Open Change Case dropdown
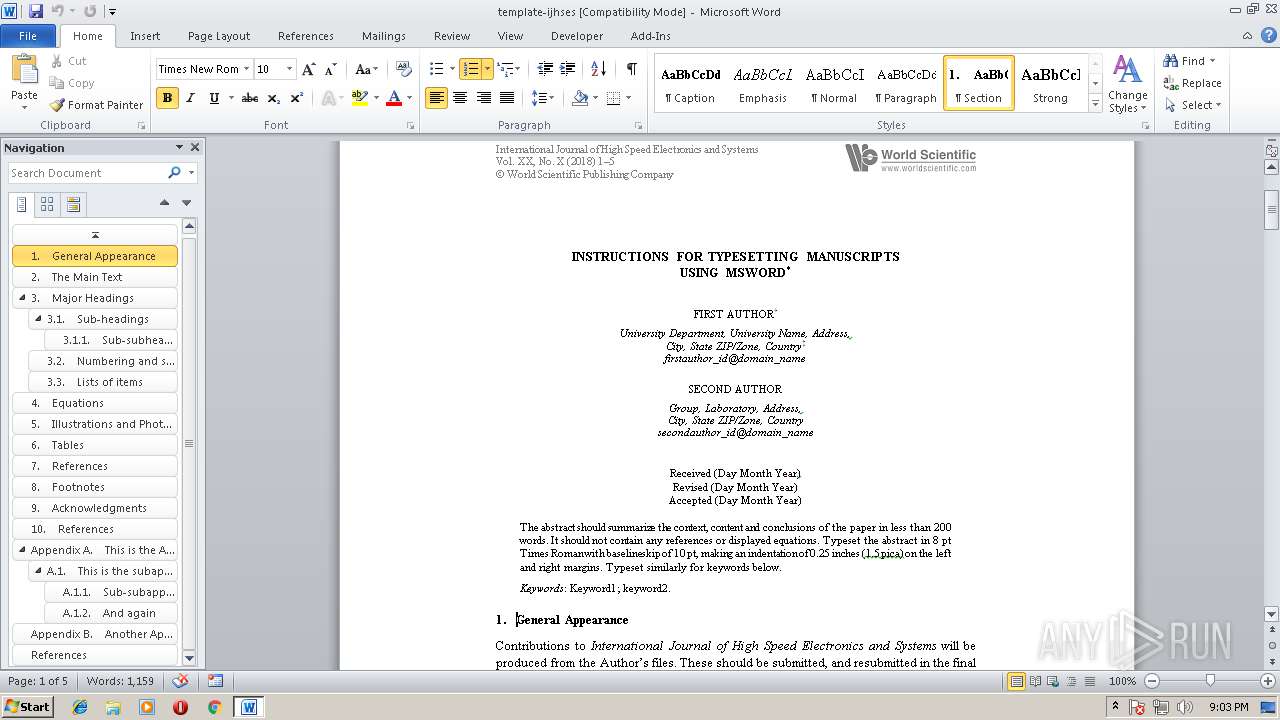Screen dimensions: 1280x720 click(x=367, y=69)
